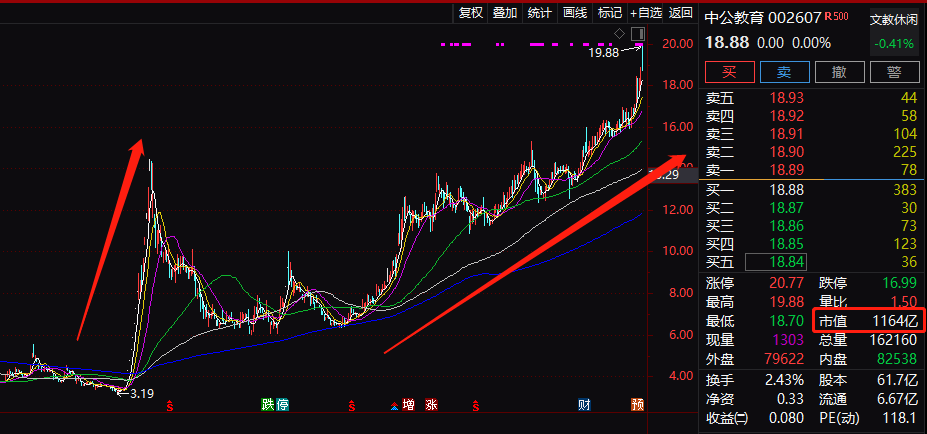
Task: Click the 最低 value 18.70
Action: (x=786, y=322)
